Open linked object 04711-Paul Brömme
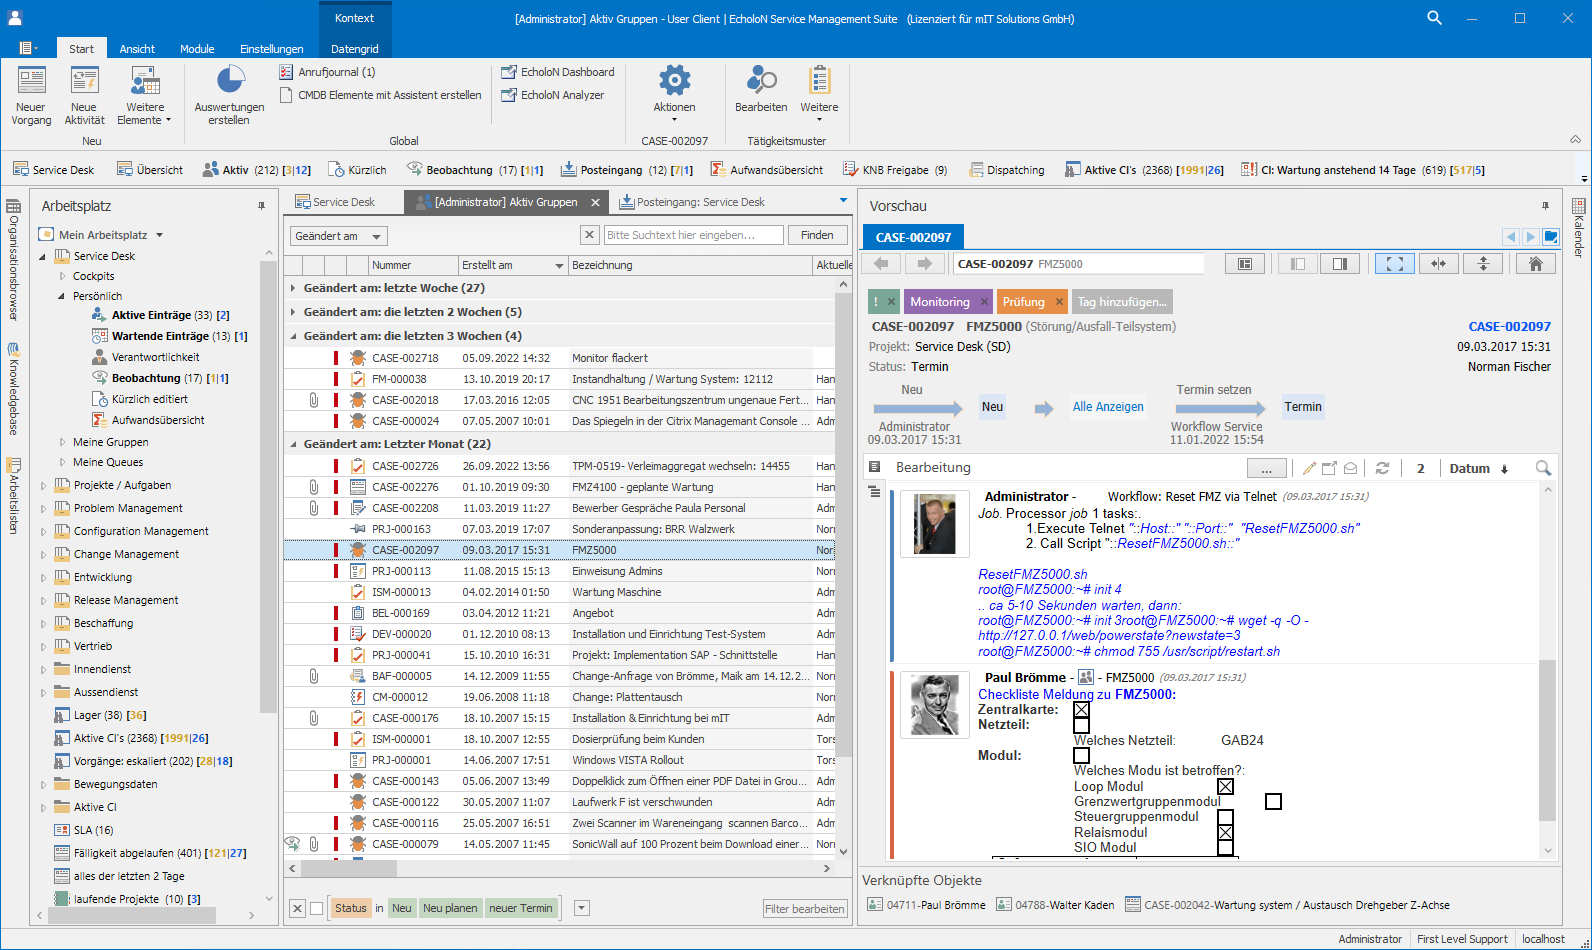Image resolution: width=1592 pixels, height=950 pixels. (927, 905)
